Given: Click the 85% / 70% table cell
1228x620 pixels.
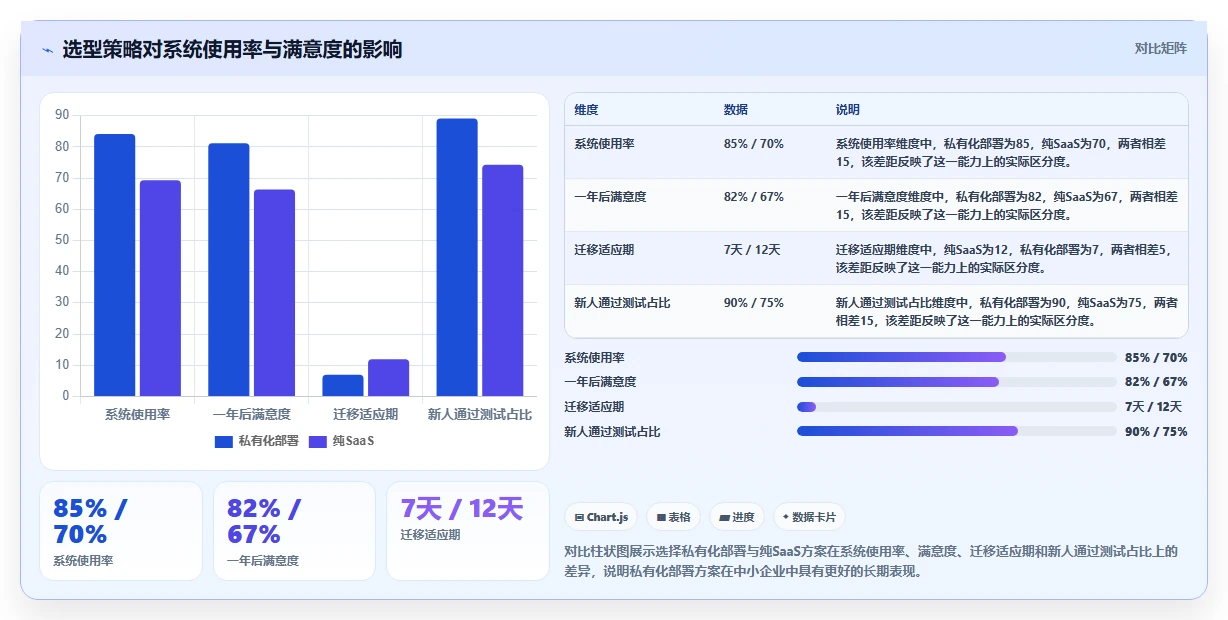Looking at the screenshot, I should [754, 144].
